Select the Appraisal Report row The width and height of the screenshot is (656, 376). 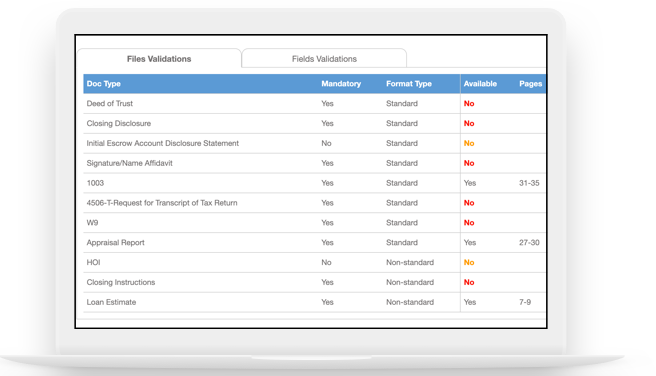[x=315, y=243]
